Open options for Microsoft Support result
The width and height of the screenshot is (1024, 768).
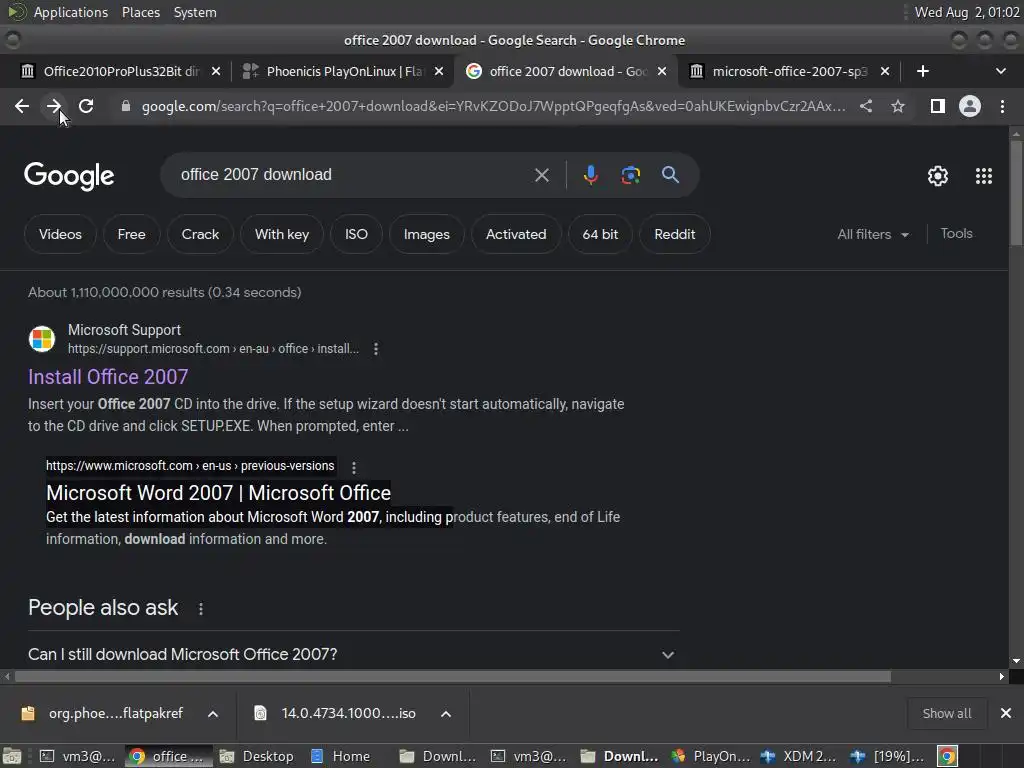376,349
